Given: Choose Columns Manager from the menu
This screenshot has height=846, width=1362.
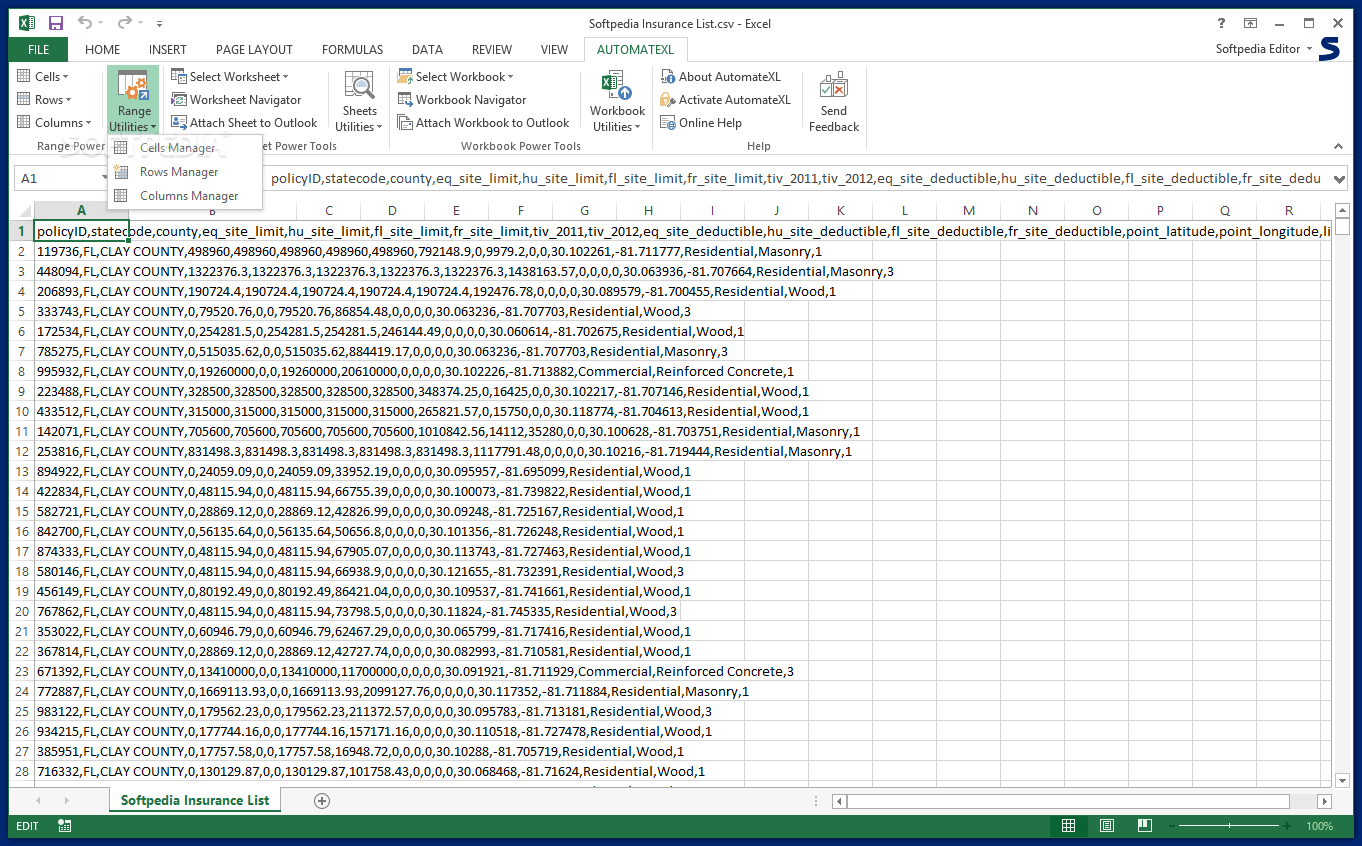Looking at the screenshot, I should [185, 196].
